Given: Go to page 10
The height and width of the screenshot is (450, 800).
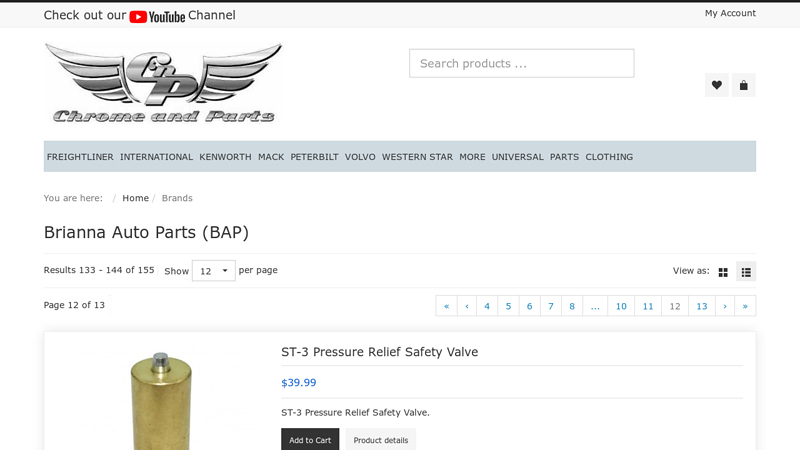Looking at the screenshot, I should [621, 306].
